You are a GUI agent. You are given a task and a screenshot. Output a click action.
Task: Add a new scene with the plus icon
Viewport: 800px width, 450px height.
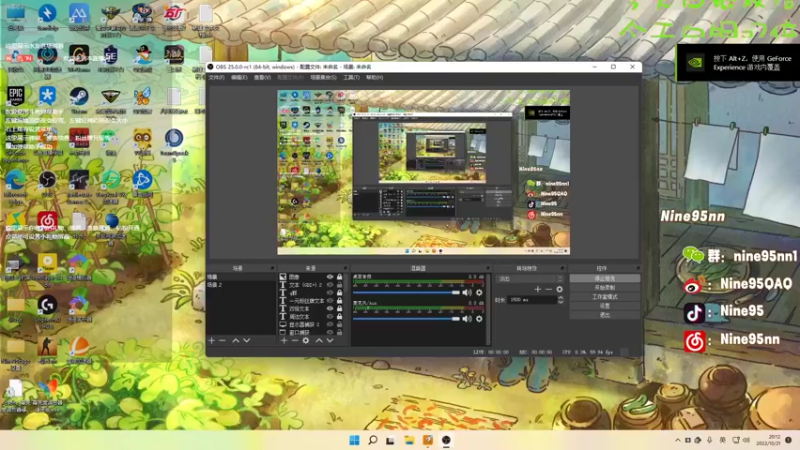point(212,340)
